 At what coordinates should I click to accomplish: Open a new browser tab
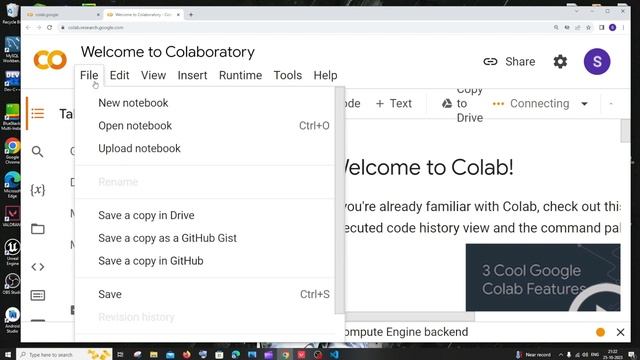(191, 15)
